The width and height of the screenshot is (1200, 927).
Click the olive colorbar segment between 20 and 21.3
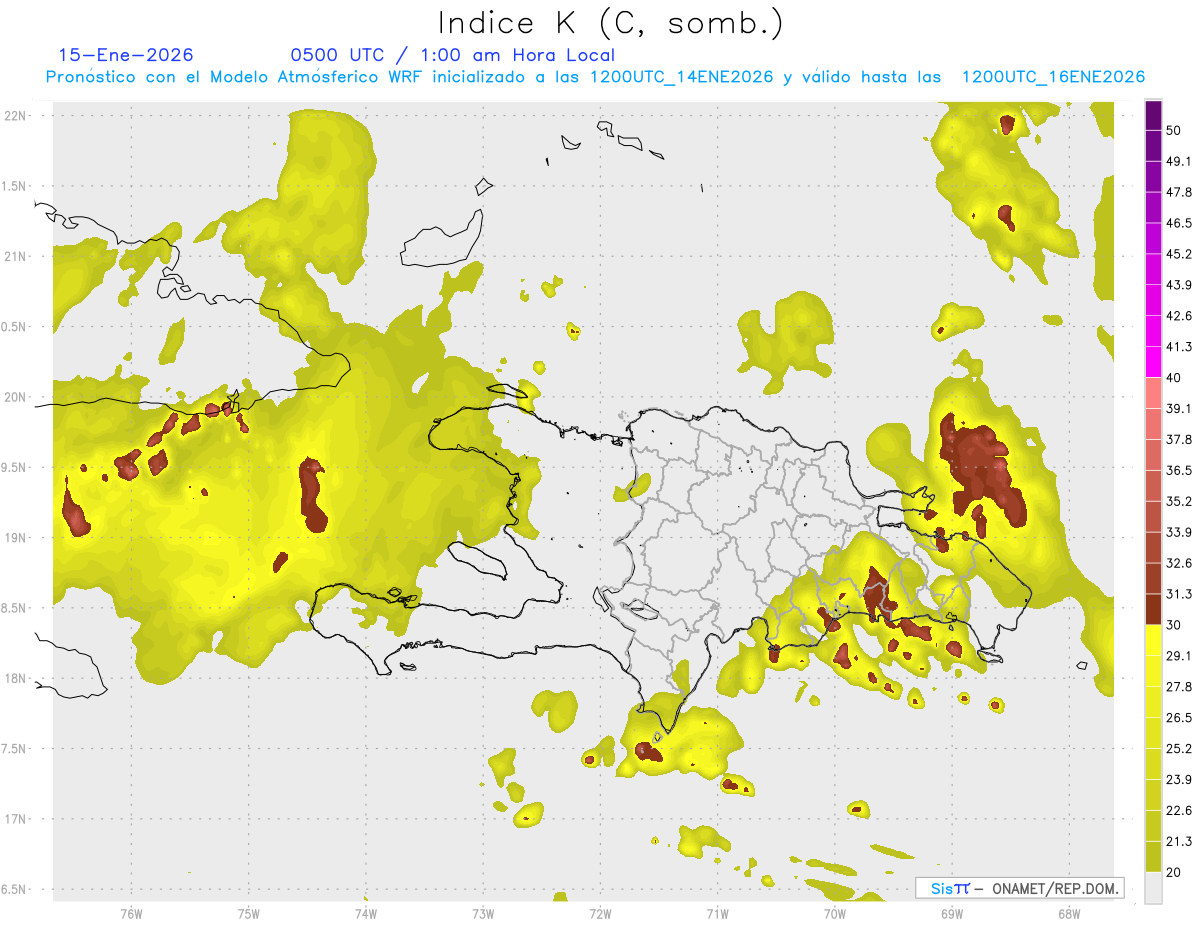point(1153,857)
